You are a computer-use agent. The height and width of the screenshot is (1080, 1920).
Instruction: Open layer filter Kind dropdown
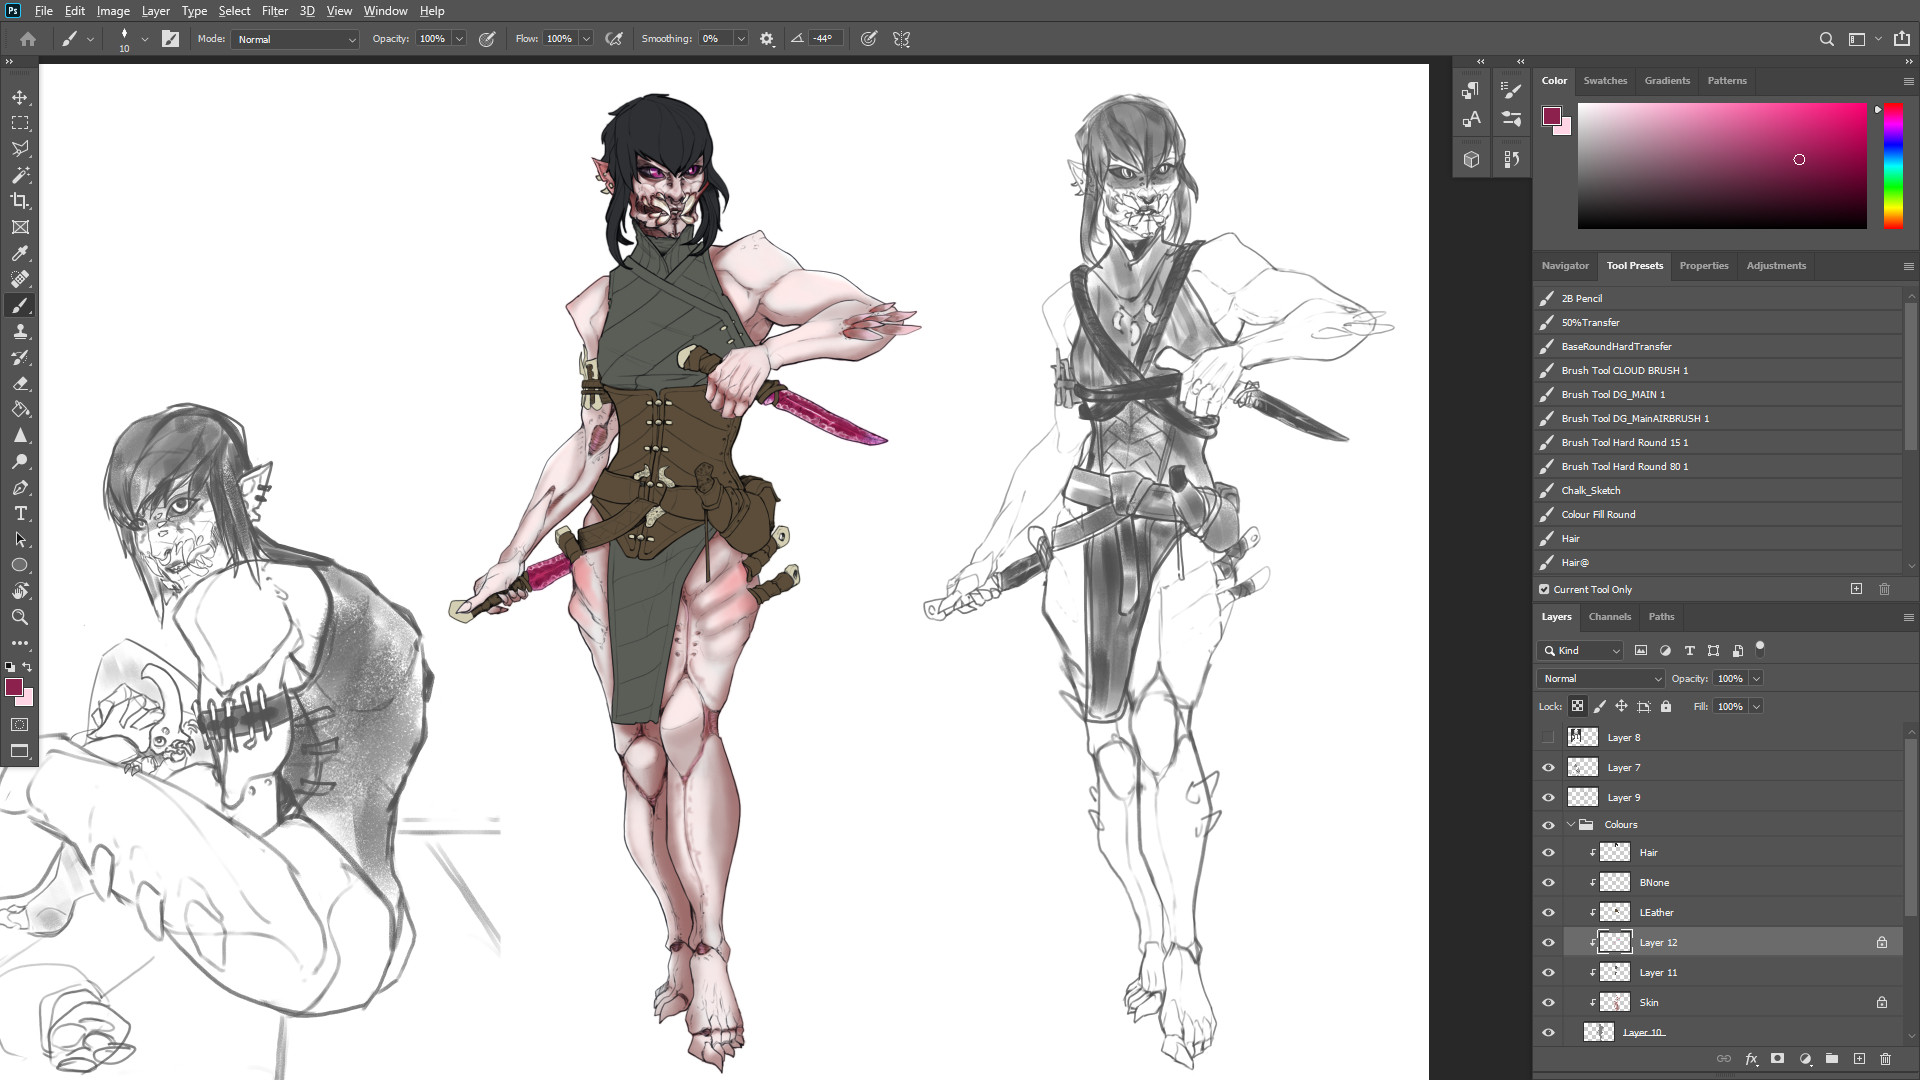click(1580, 650)
